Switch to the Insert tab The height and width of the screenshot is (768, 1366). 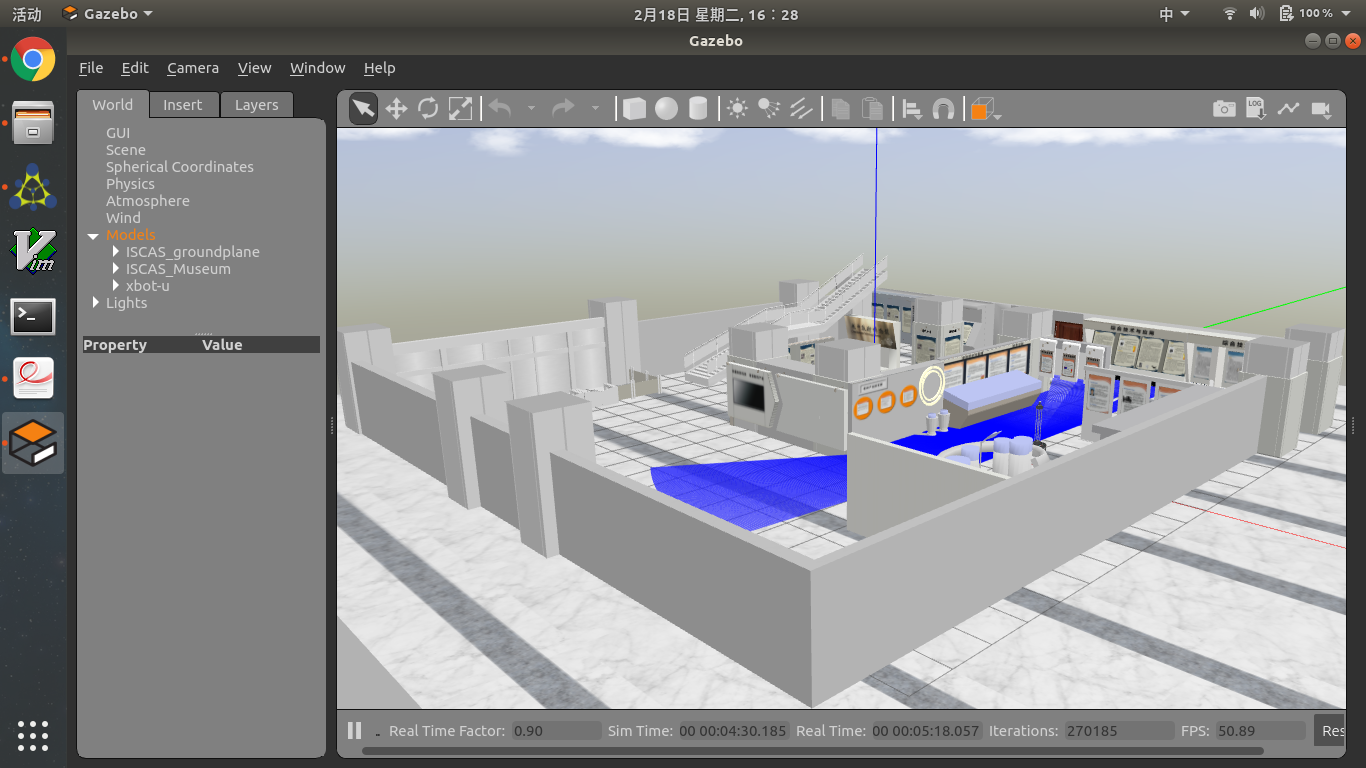click(x=184, y=104)
